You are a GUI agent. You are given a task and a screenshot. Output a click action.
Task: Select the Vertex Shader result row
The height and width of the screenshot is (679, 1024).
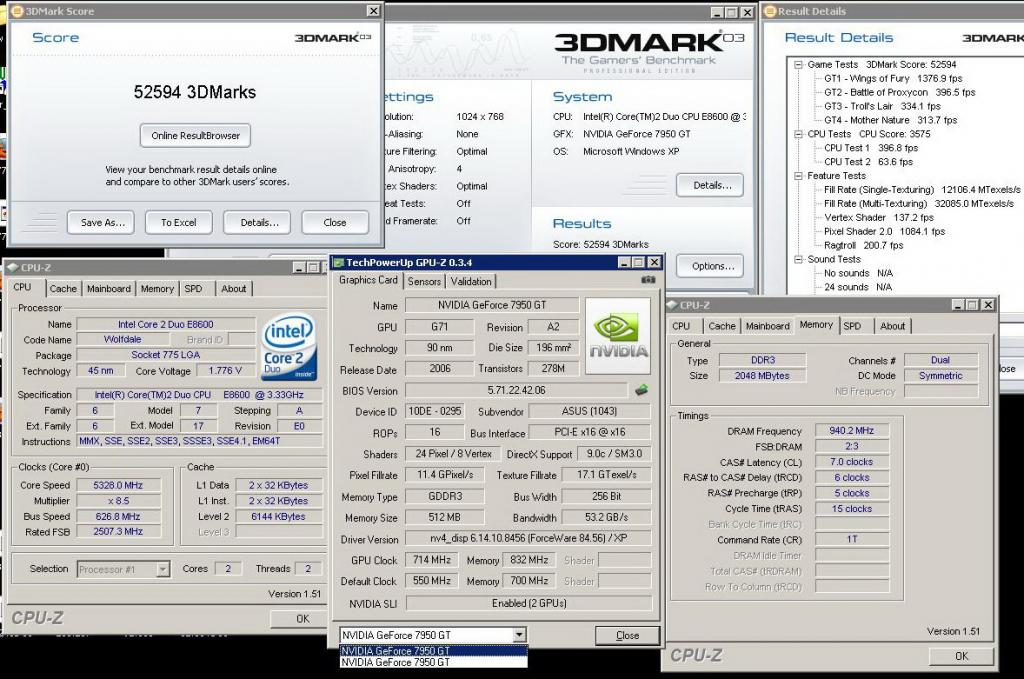[878, 217]
